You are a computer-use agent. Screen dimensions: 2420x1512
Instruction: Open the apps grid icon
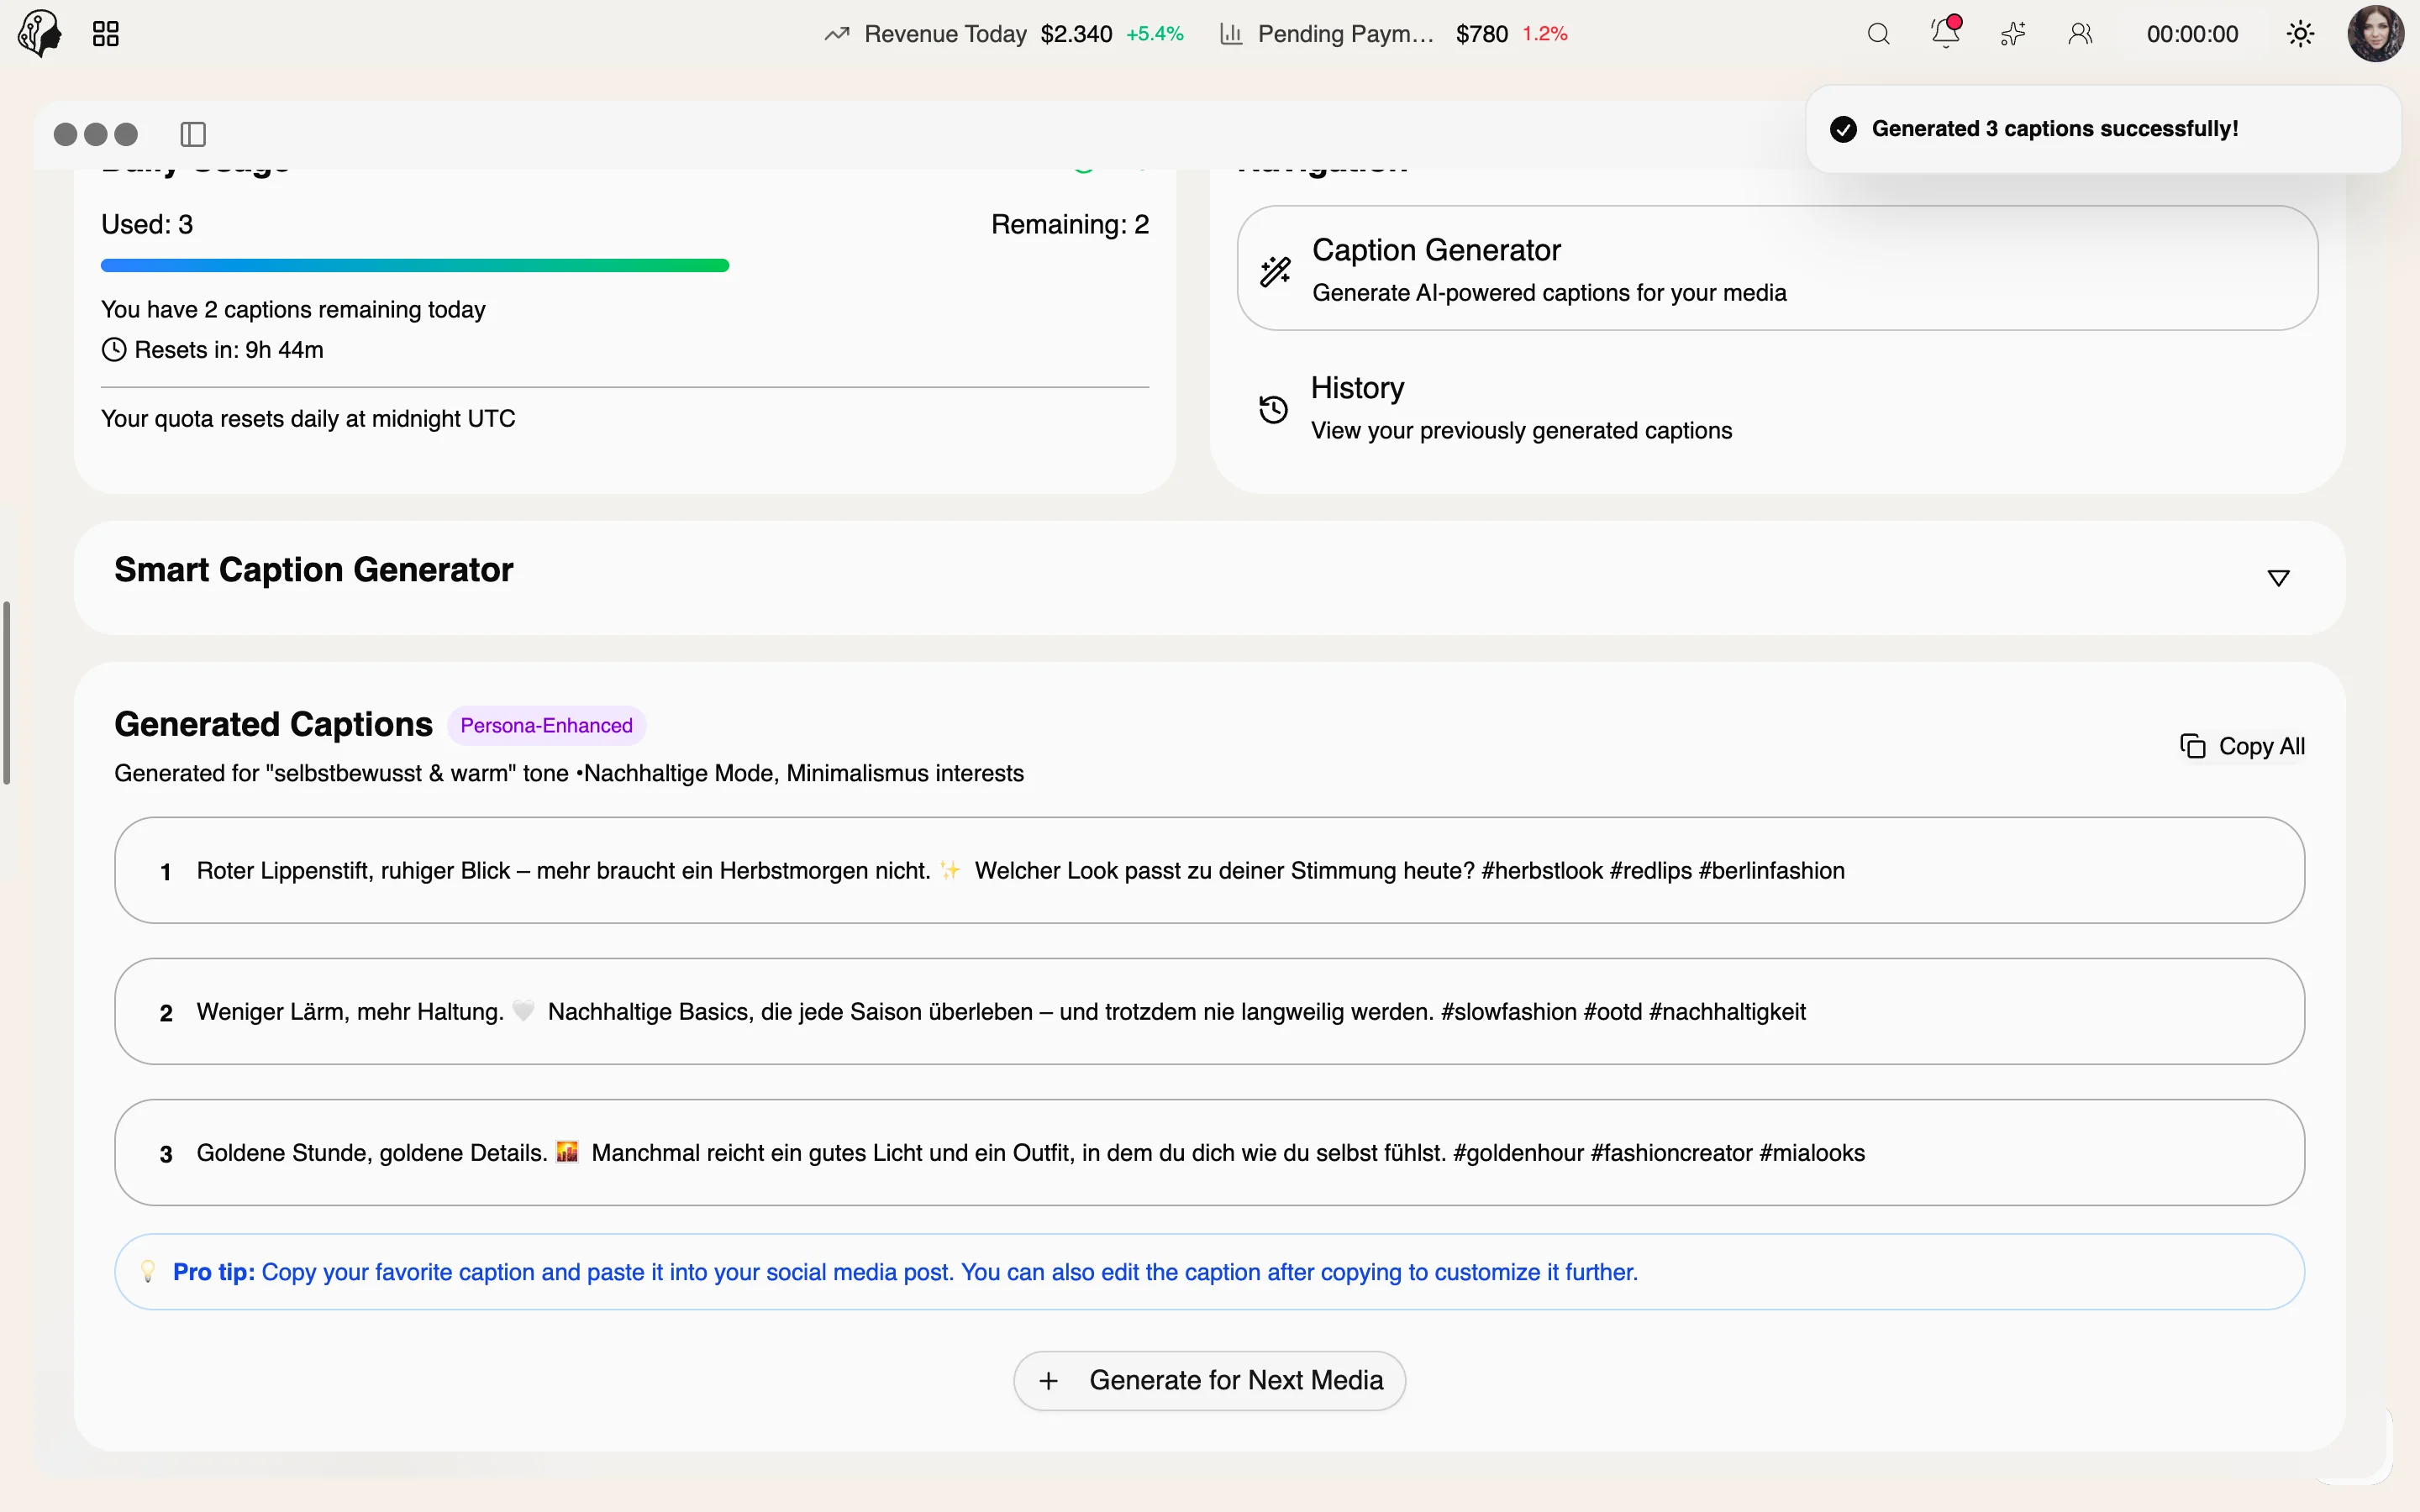106,34
